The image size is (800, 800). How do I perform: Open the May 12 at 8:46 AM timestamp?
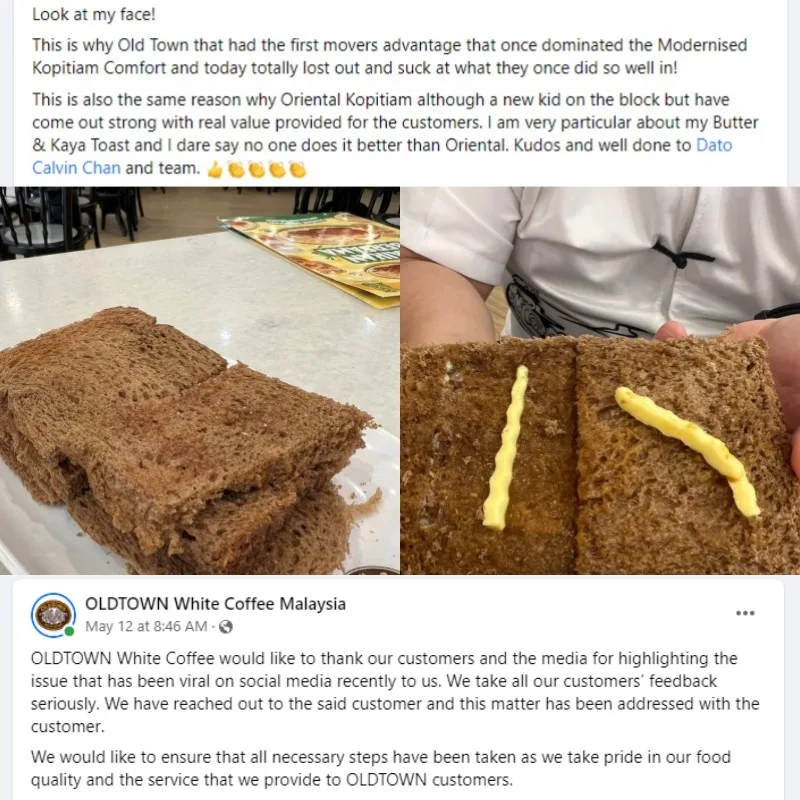coord(146,626)
